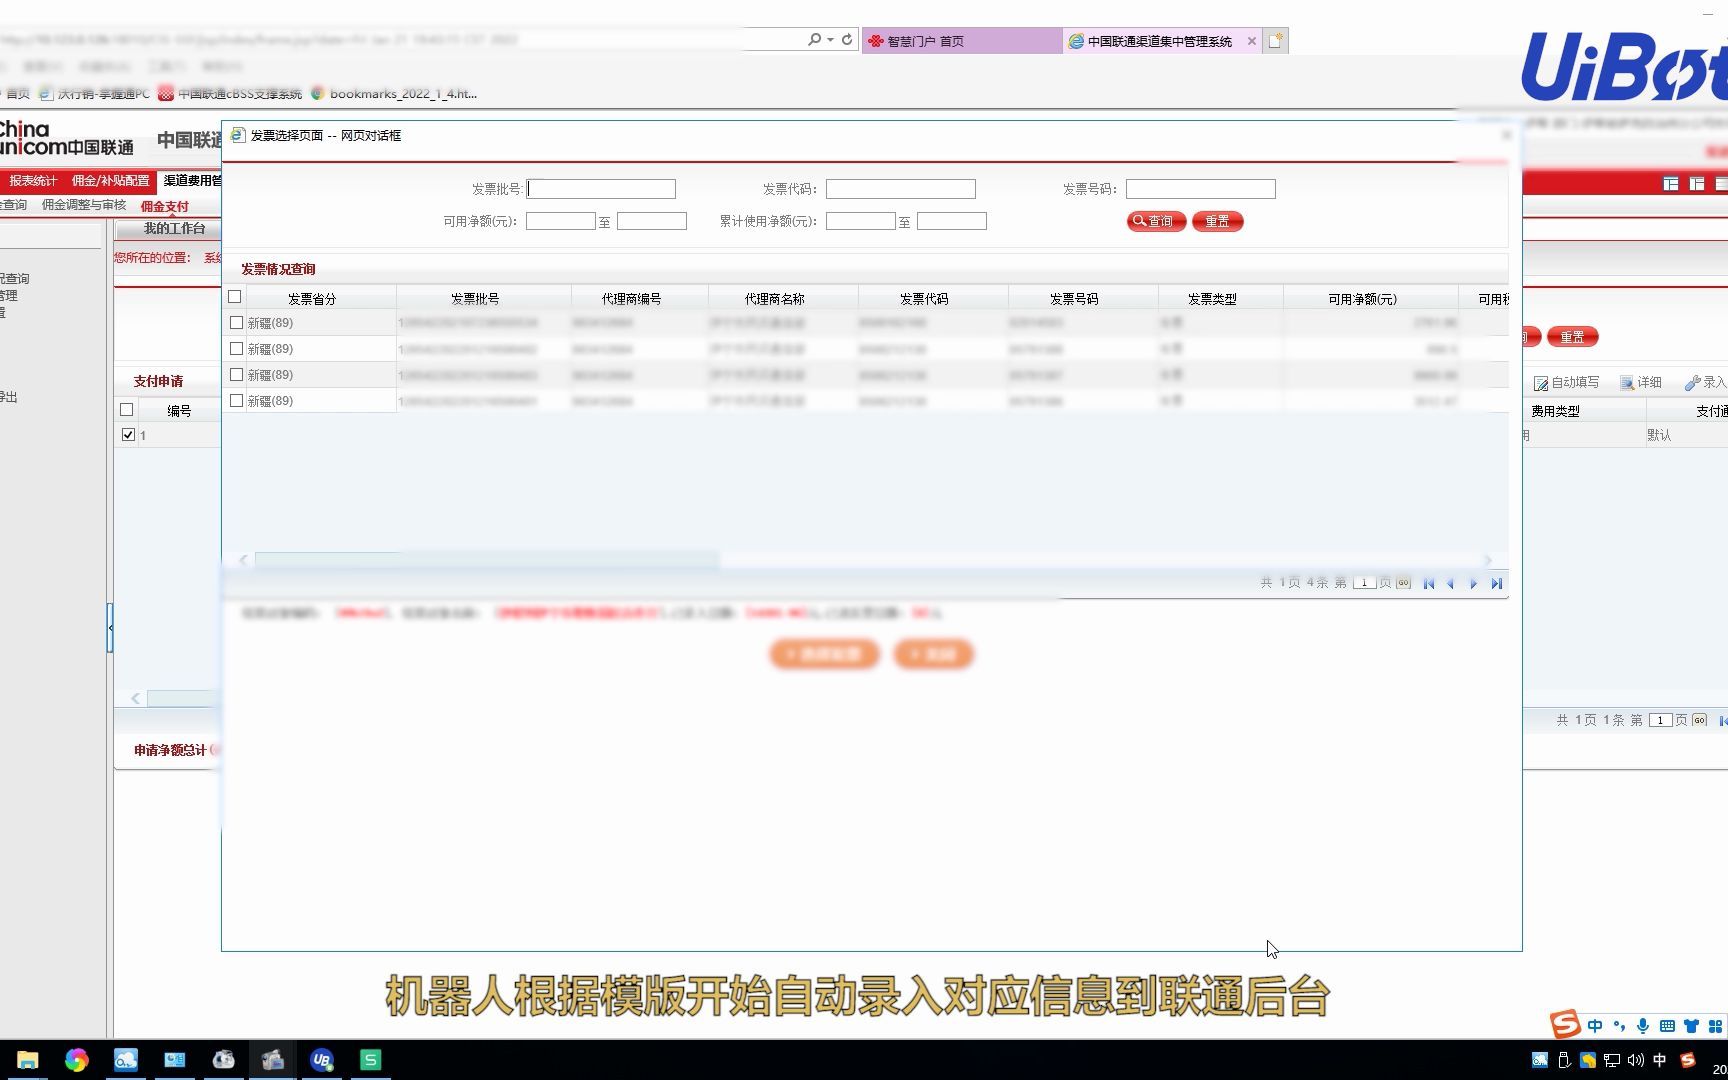
Task: Collapse the lower panel with the arrow chevron
Action: [136, 698]
